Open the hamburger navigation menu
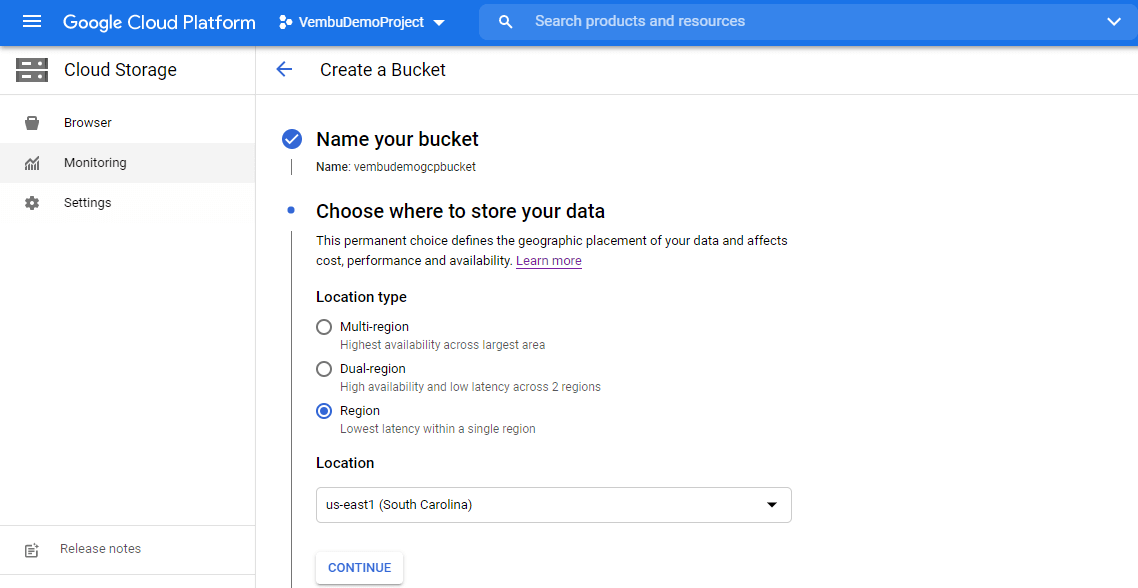Image resolution: width=1138 pixels, height=588 pixels. click(32, 22)
